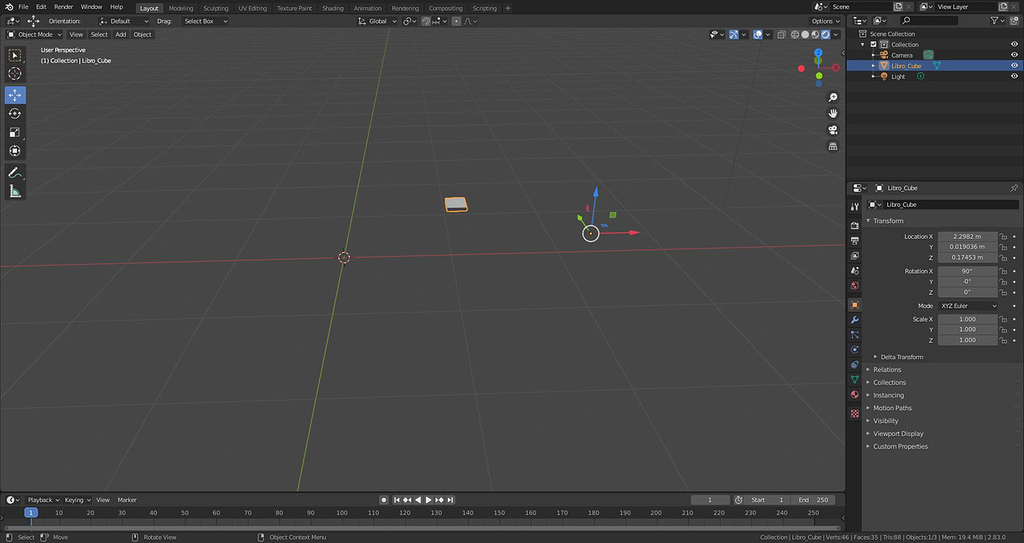The image size is (1024, 543).
Task: Open World properties tab
Action: click(854, 286)
